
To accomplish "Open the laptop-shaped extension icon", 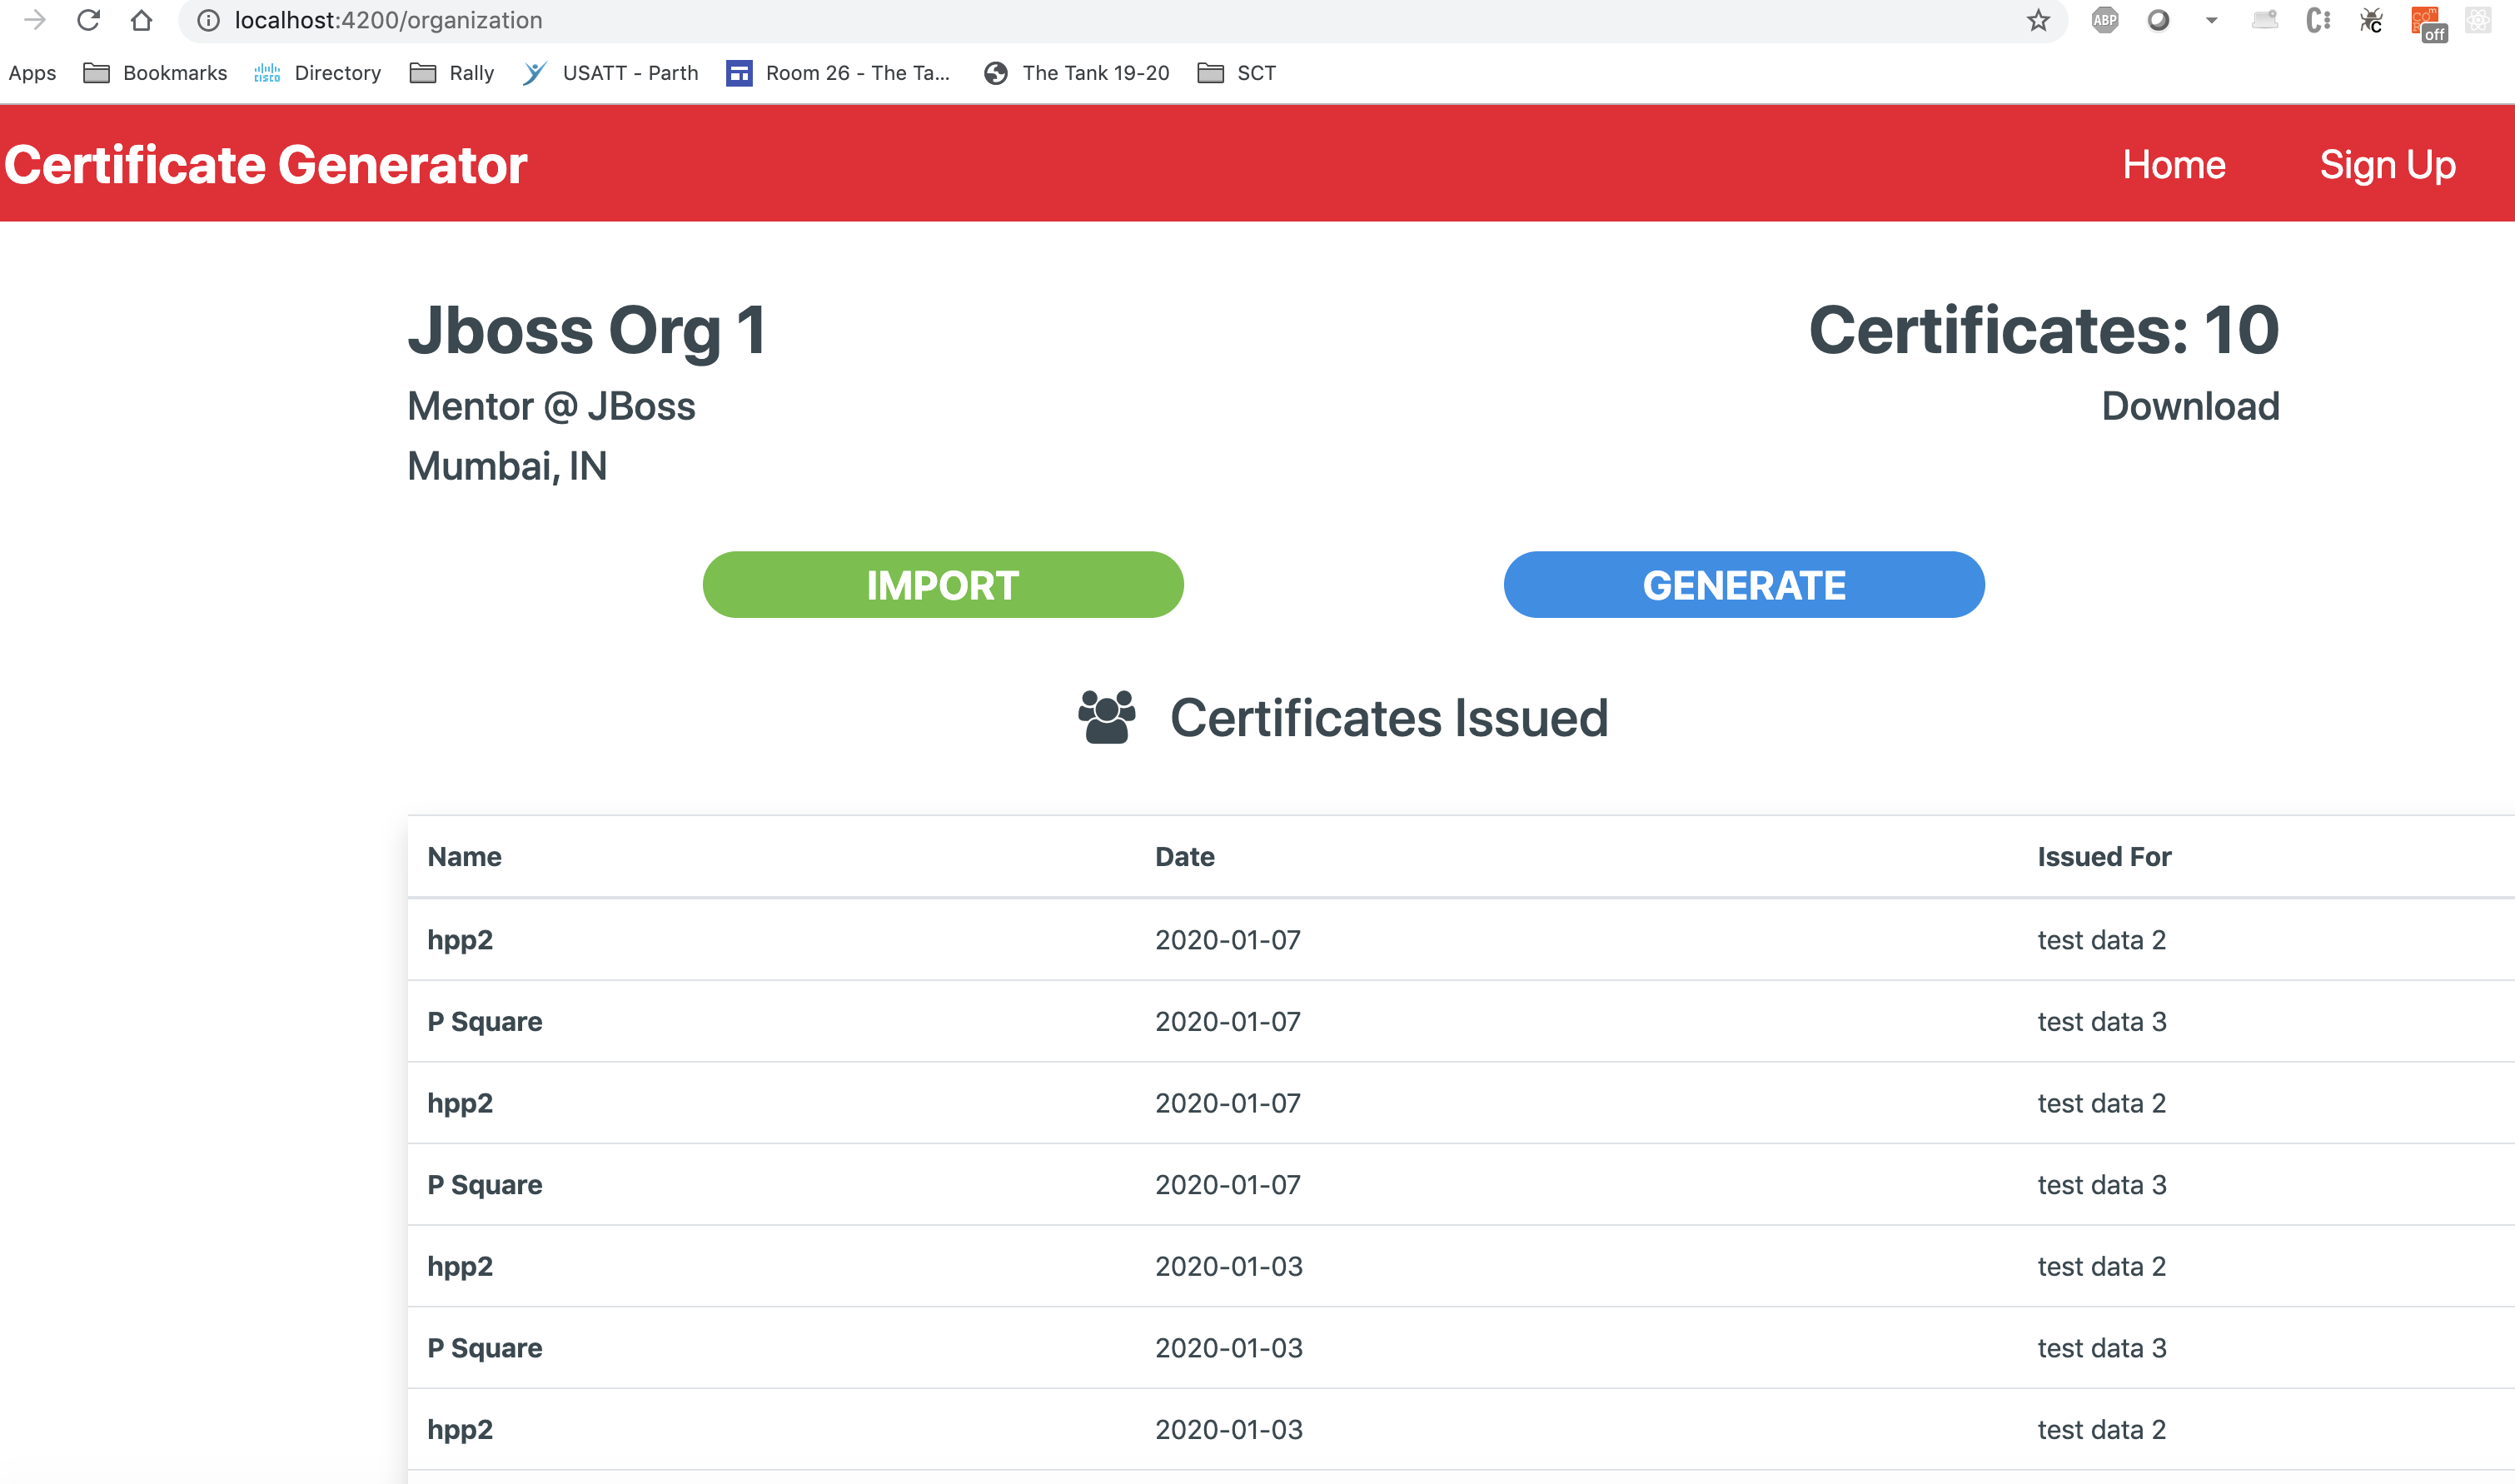I will [x=2265, y=20].
